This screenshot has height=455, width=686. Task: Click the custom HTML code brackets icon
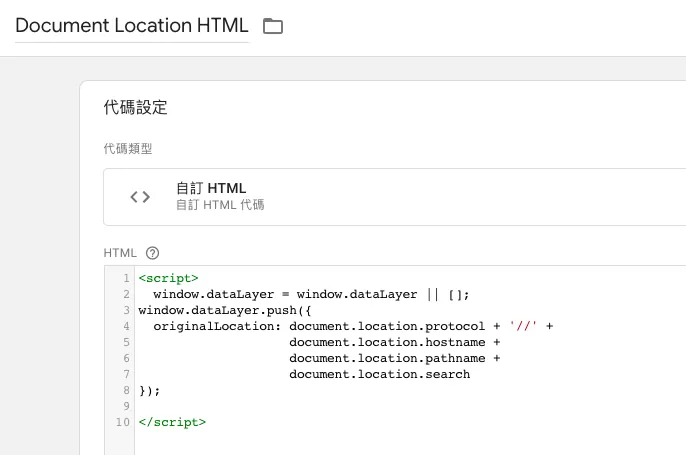tap(140, 197)
